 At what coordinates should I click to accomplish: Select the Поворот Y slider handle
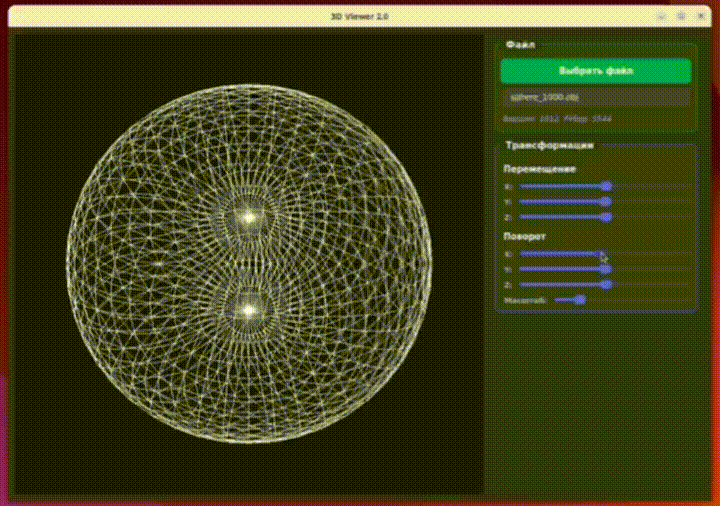[606, 269]
